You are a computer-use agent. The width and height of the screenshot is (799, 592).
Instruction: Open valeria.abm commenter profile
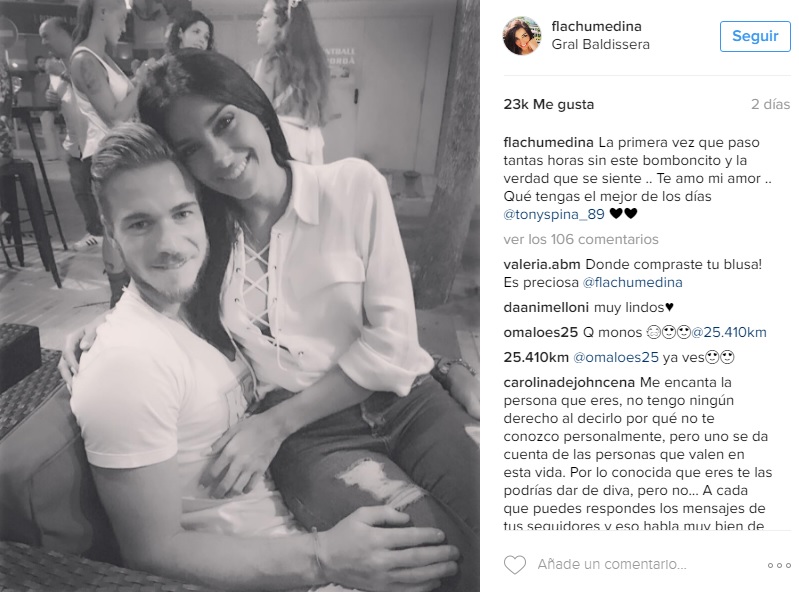[542, 264]
